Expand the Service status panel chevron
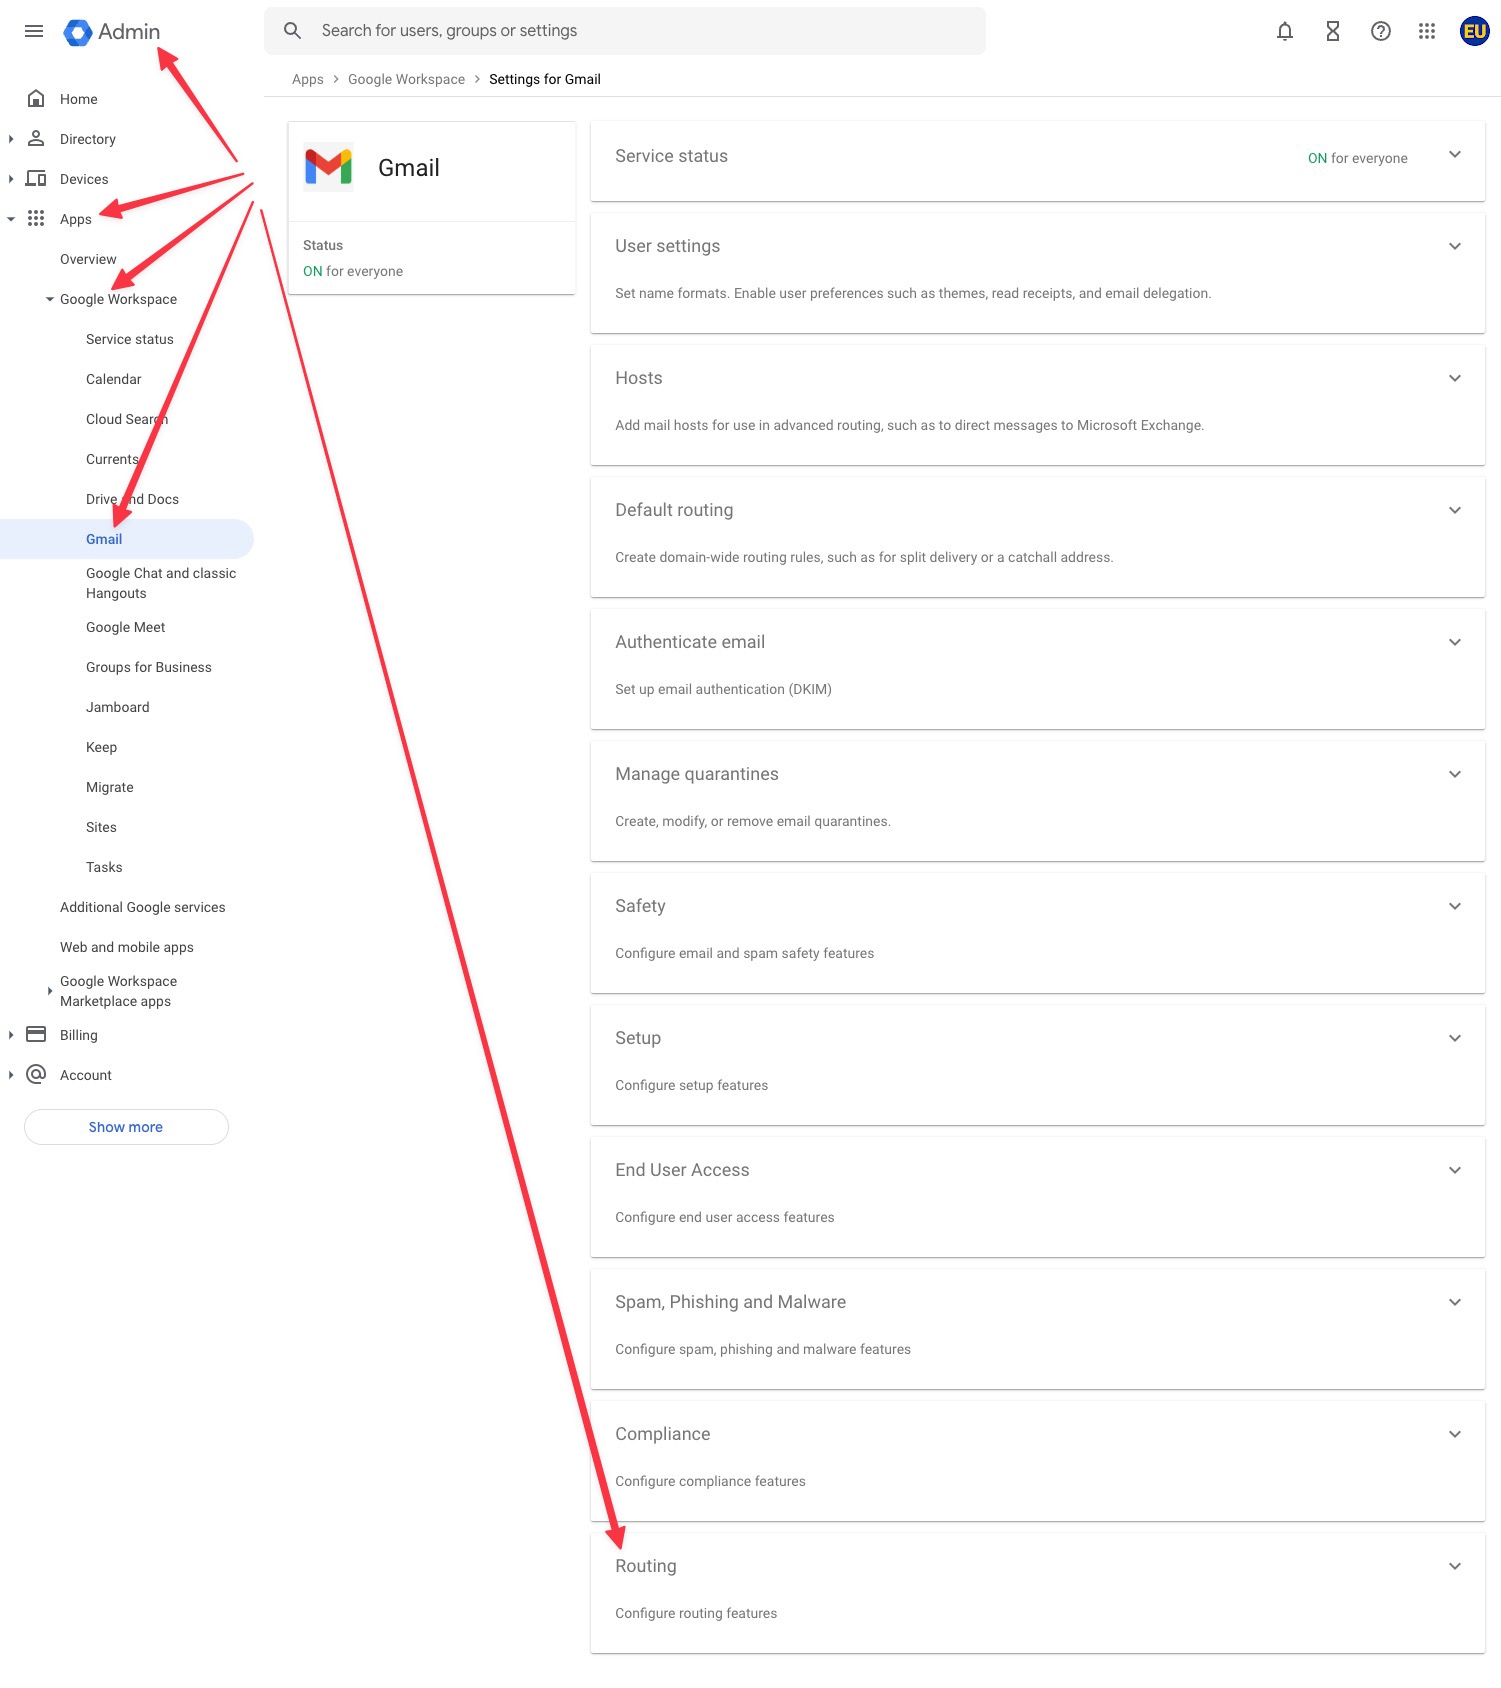This screenshot has height=1688, width=1501. 1455,154
